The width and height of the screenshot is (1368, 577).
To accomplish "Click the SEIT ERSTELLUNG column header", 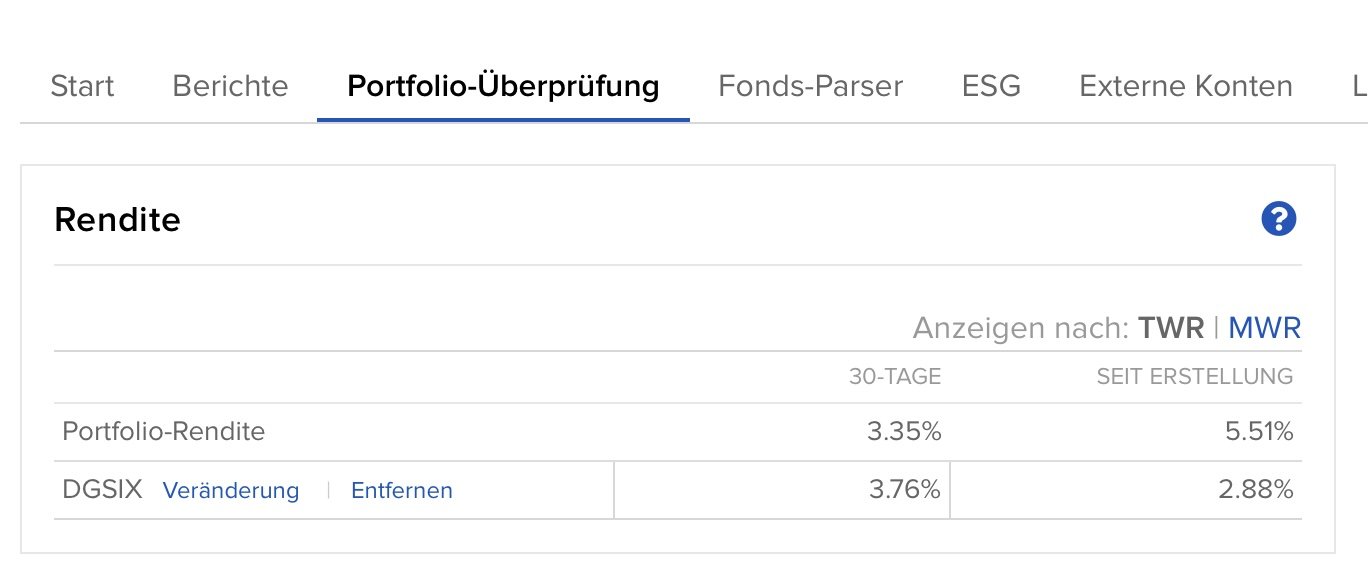I will (1194, 377).
